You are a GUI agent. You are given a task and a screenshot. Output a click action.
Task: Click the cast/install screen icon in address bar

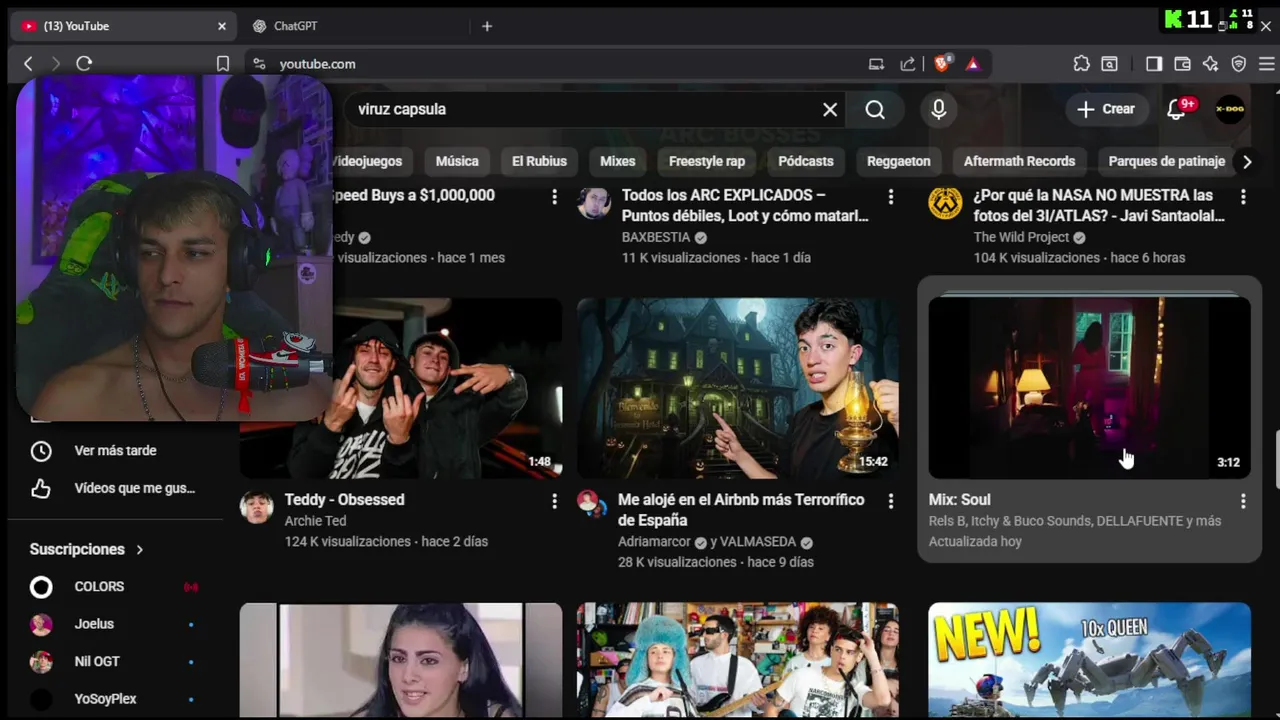tap(876, 64)
